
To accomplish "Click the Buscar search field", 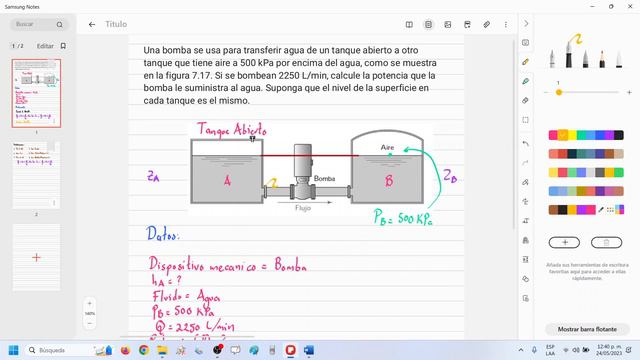I will coord(39,24).
